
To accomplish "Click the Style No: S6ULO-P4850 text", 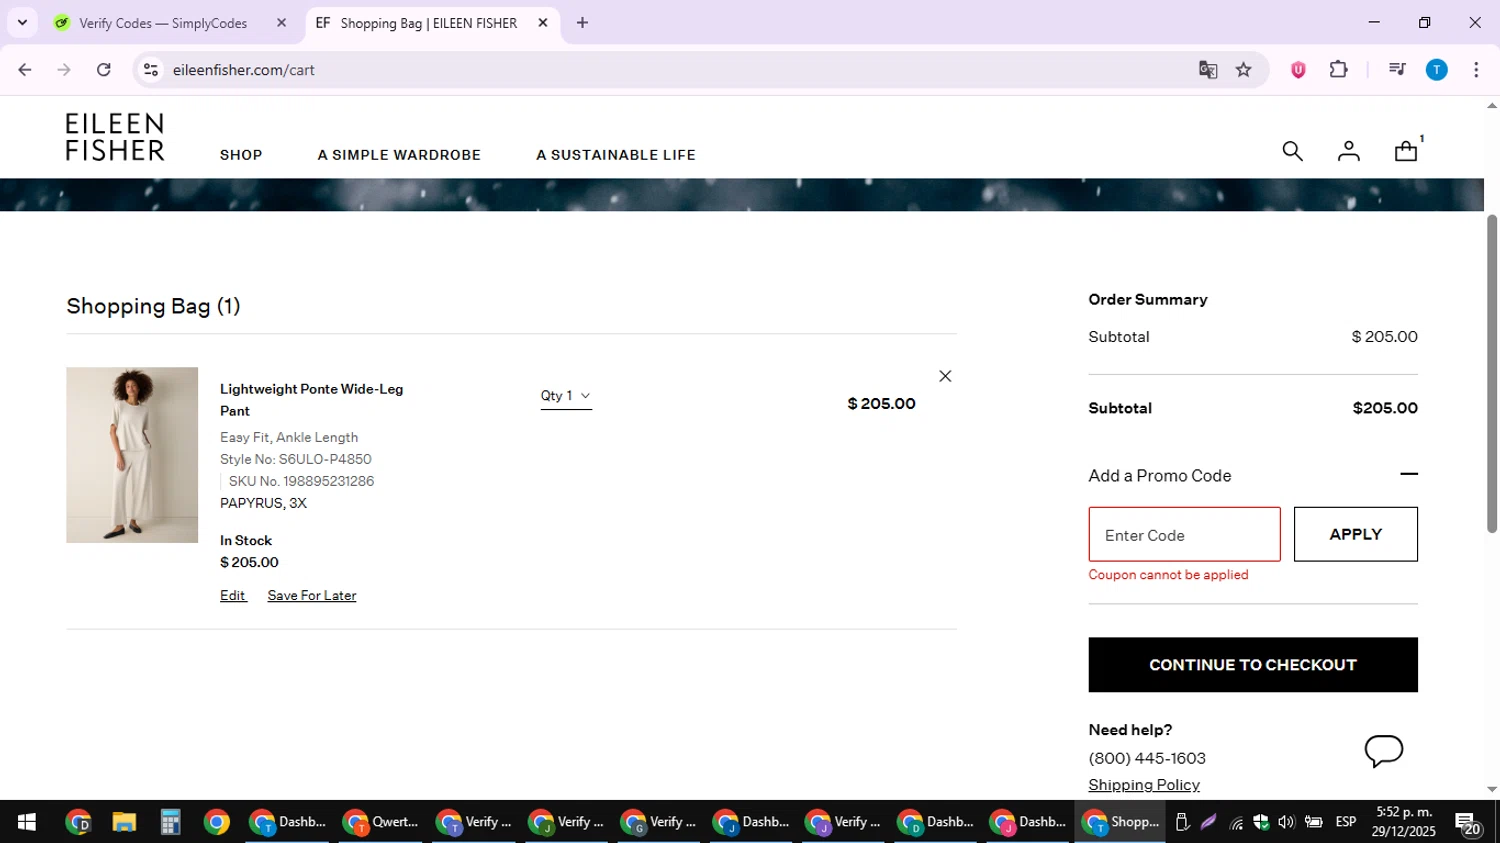I will (x=296, y=460).
